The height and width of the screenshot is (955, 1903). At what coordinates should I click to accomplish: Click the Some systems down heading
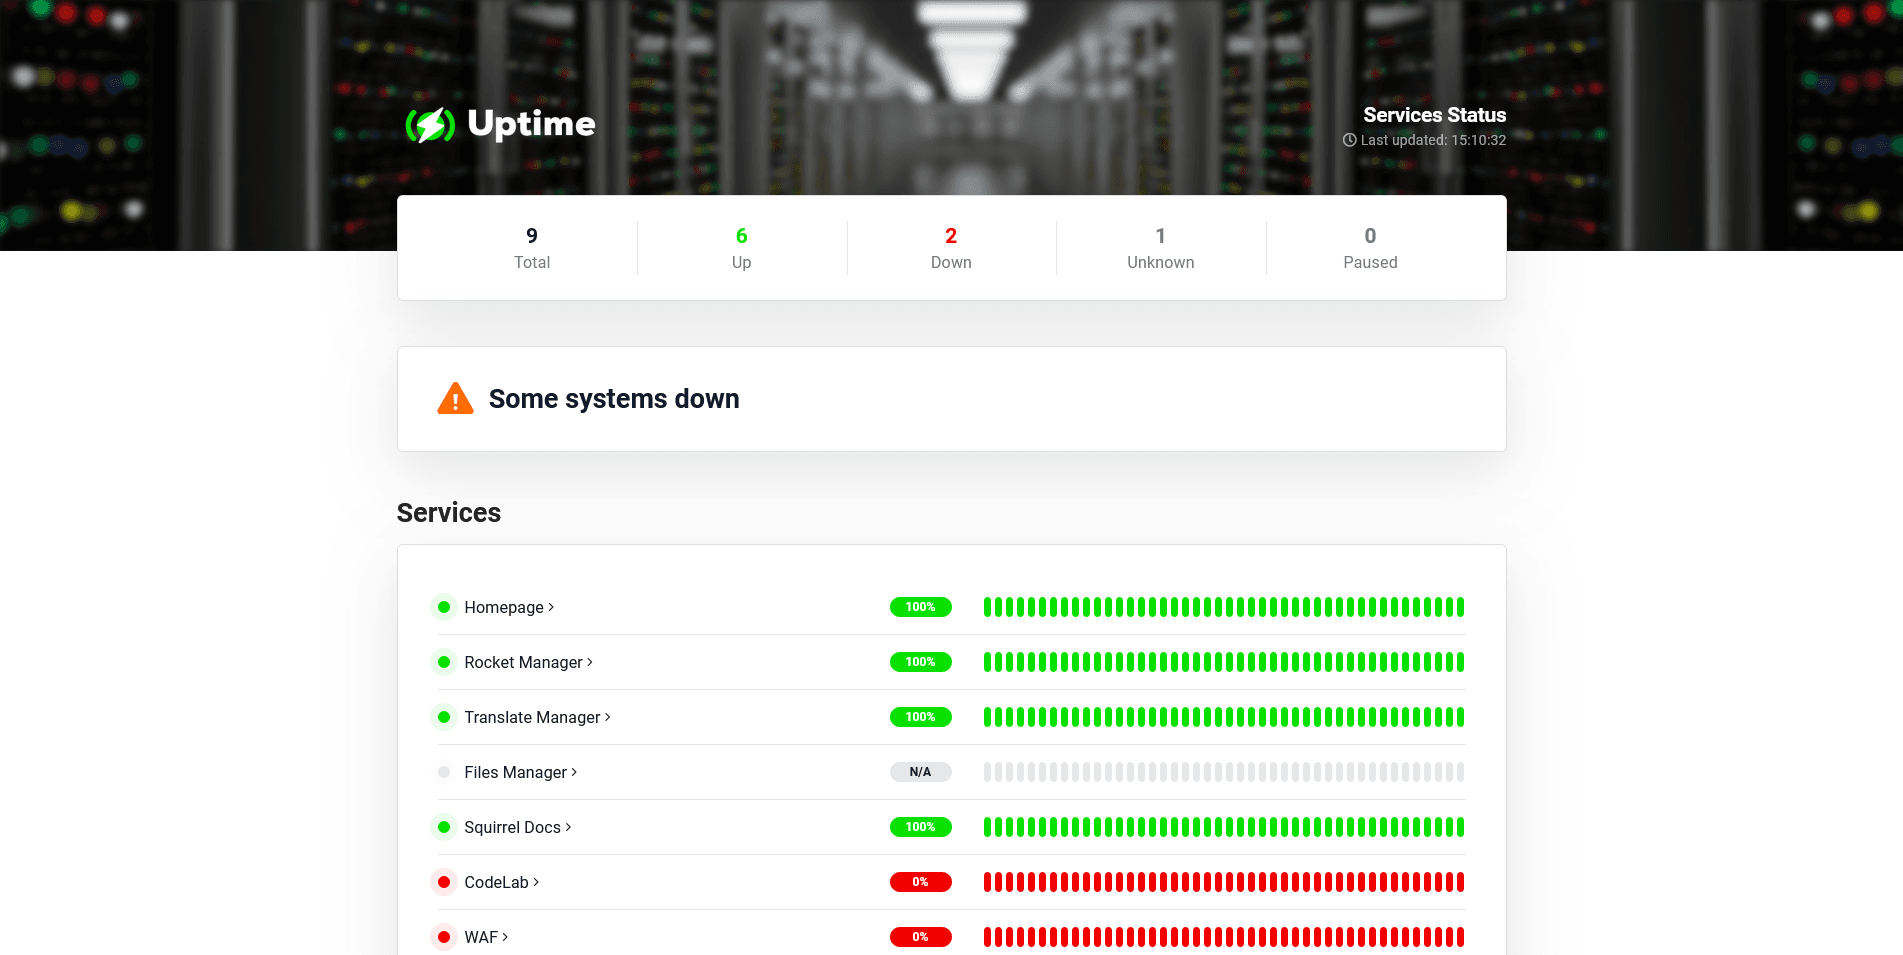(614, 399)
